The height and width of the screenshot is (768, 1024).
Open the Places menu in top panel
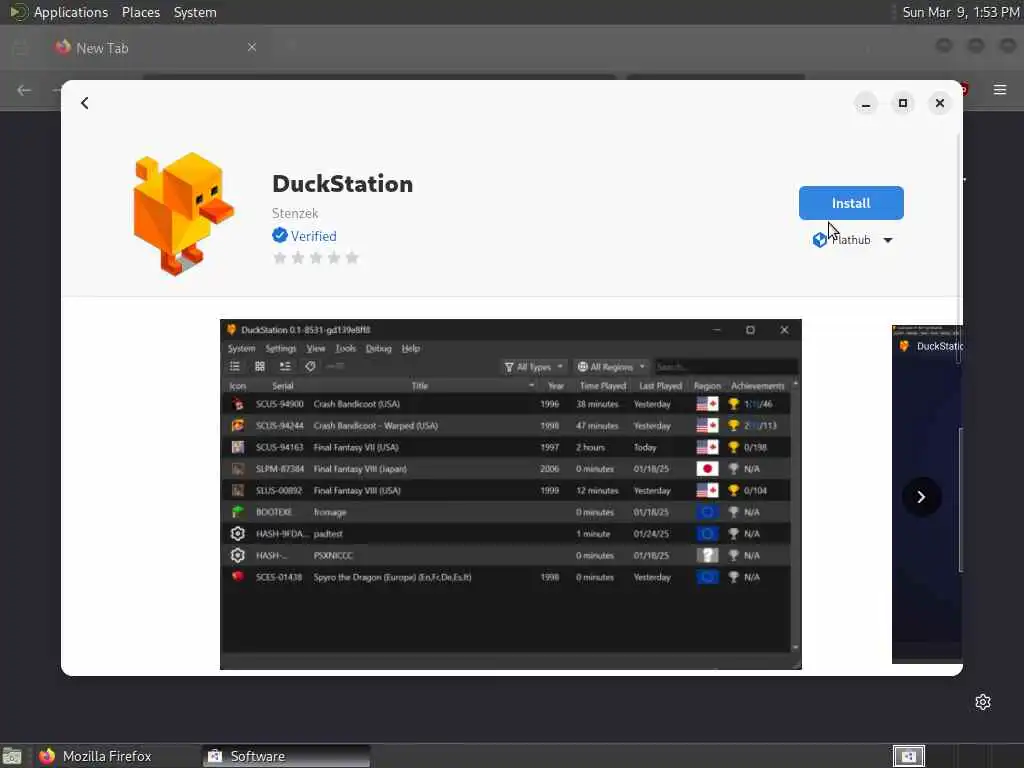[140, 12]
